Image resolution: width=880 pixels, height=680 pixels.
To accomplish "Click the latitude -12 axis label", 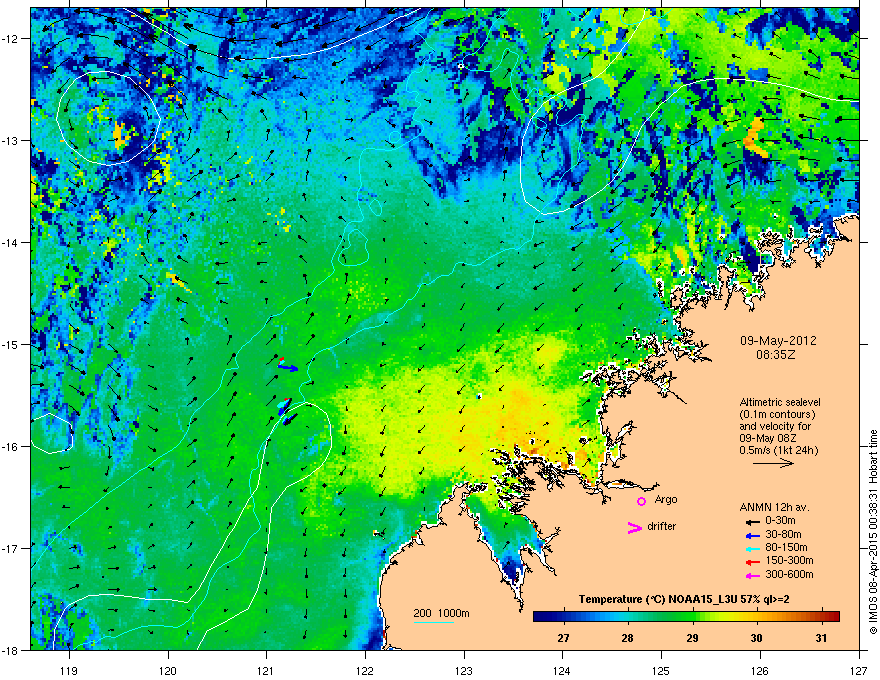I will pos(11,39).
